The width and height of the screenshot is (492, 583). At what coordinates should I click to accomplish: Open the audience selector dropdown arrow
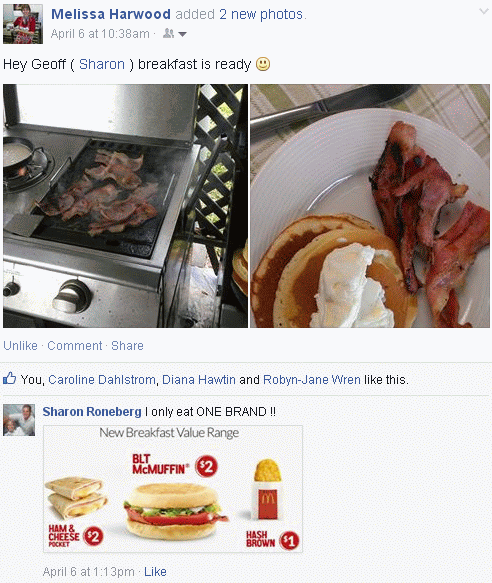pyautogui.click(x=182, y=34)
